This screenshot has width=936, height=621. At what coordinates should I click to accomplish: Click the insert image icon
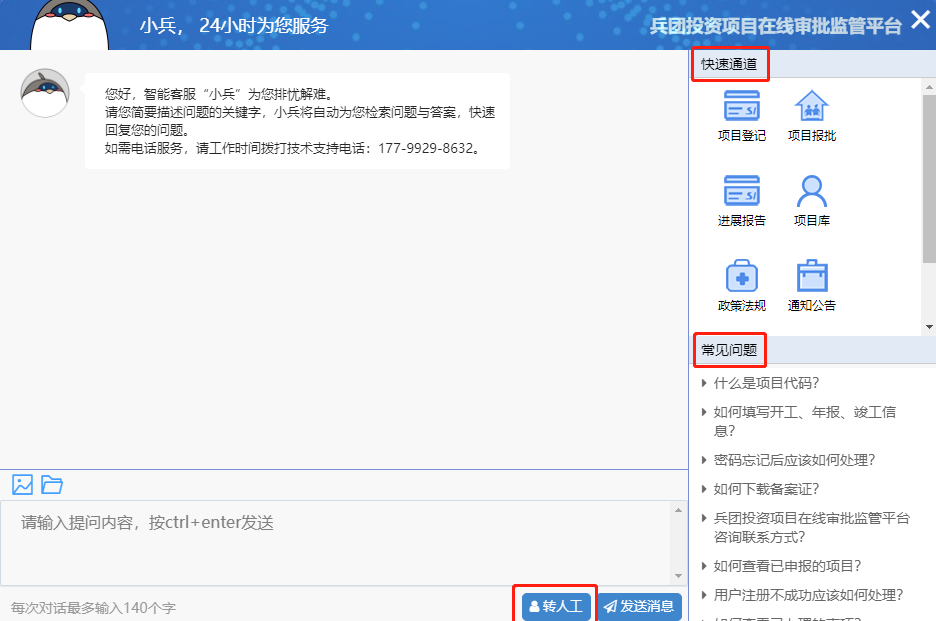[23, 485]
